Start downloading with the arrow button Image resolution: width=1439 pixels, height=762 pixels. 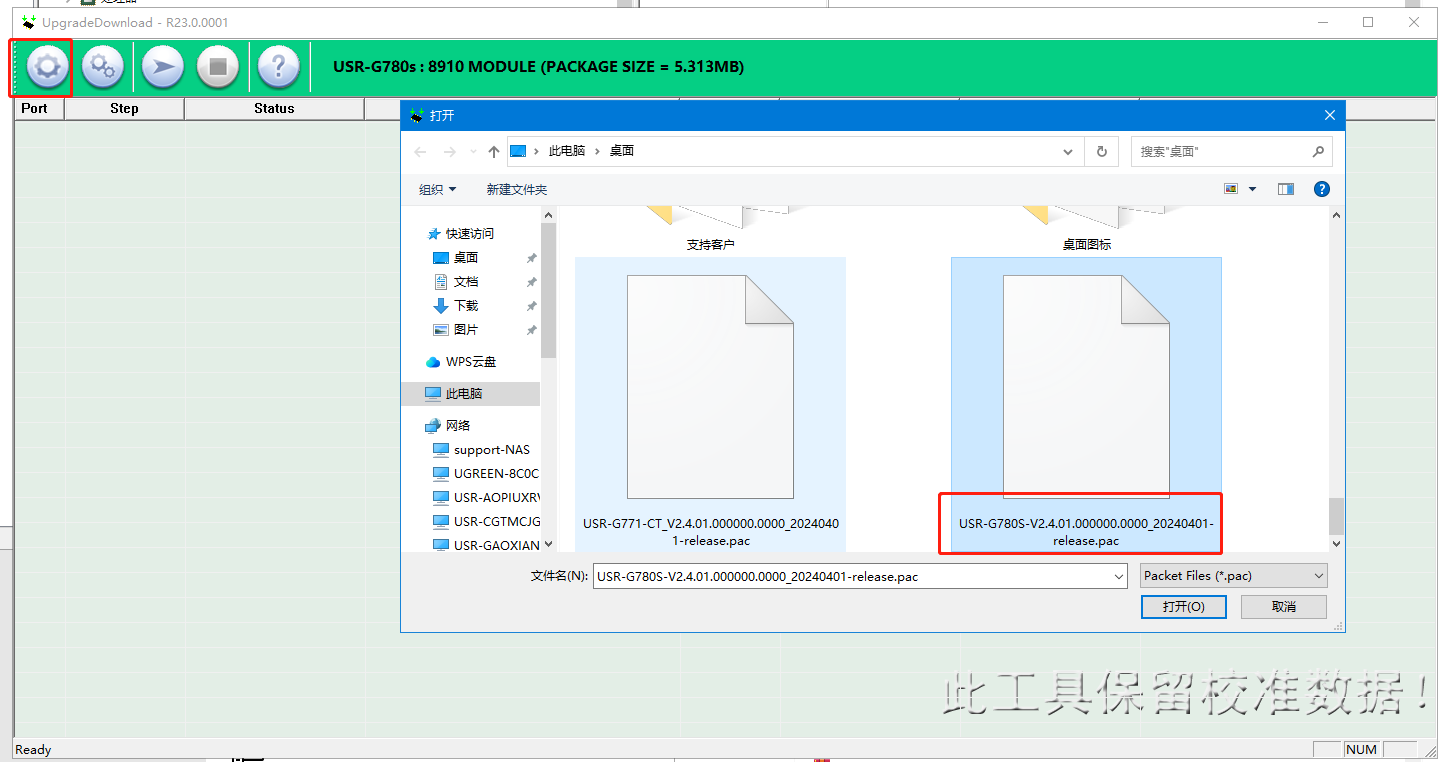coord(162,67)
